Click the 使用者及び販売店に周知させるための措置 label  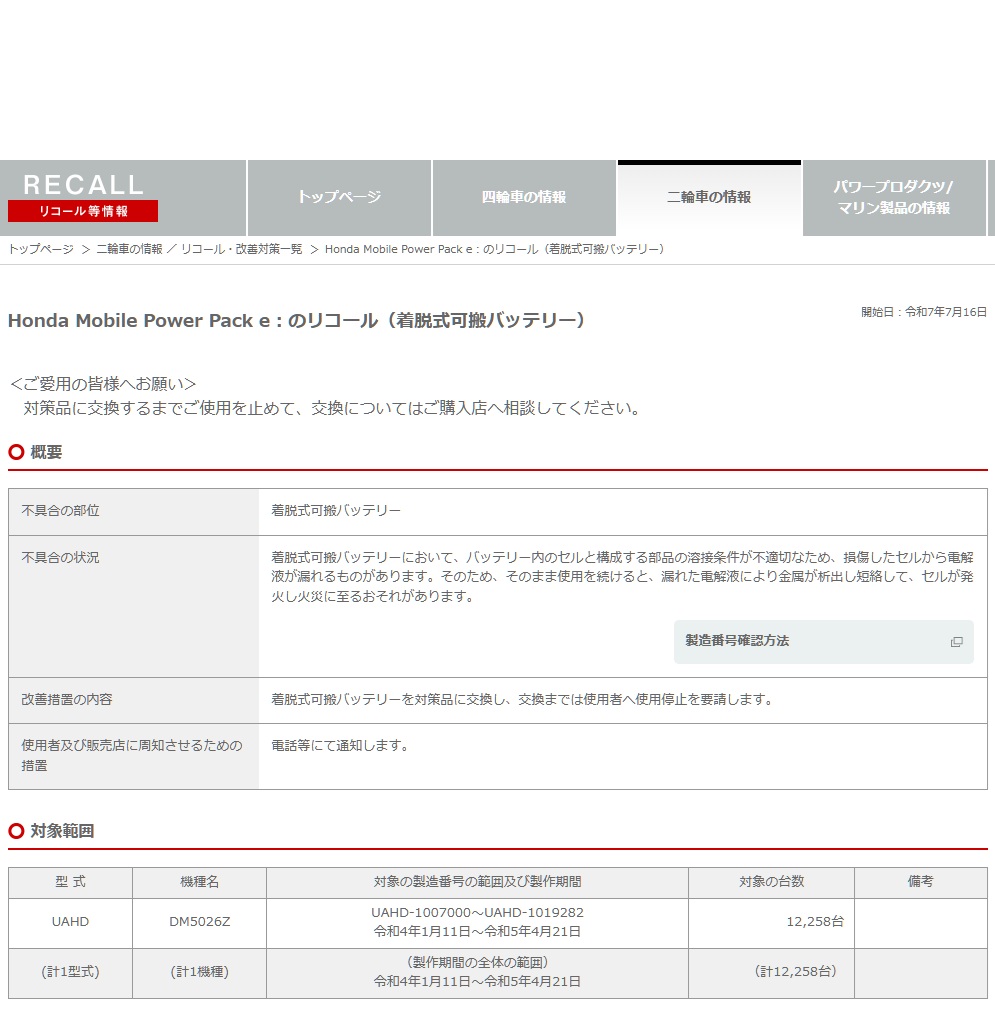tap(132, 755)
